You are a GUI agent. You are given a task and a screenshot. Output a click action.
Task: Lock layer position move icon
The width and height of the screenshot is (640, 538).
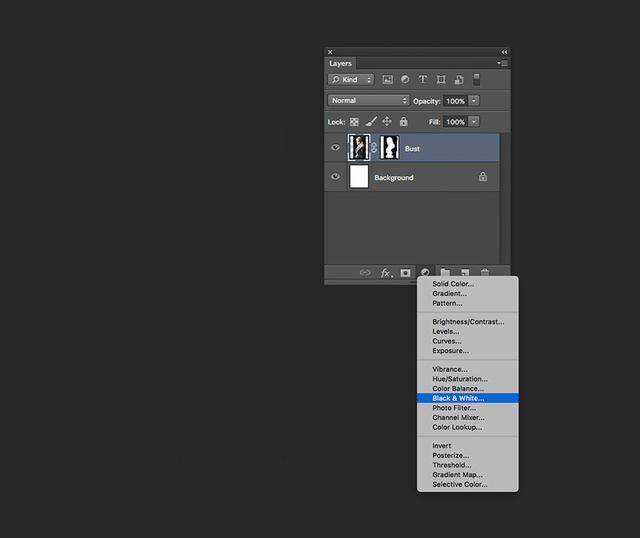click(387, 121)
